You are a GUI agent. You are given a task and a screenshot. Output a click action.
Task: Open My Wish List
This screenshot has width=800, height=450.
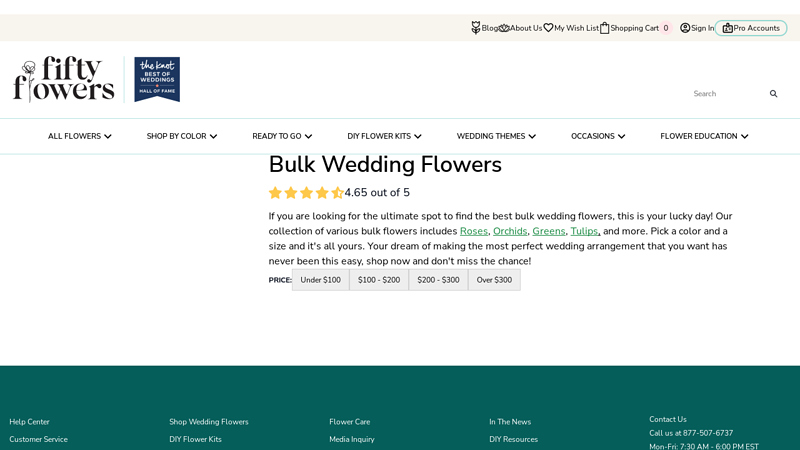[x=577, y=28]
